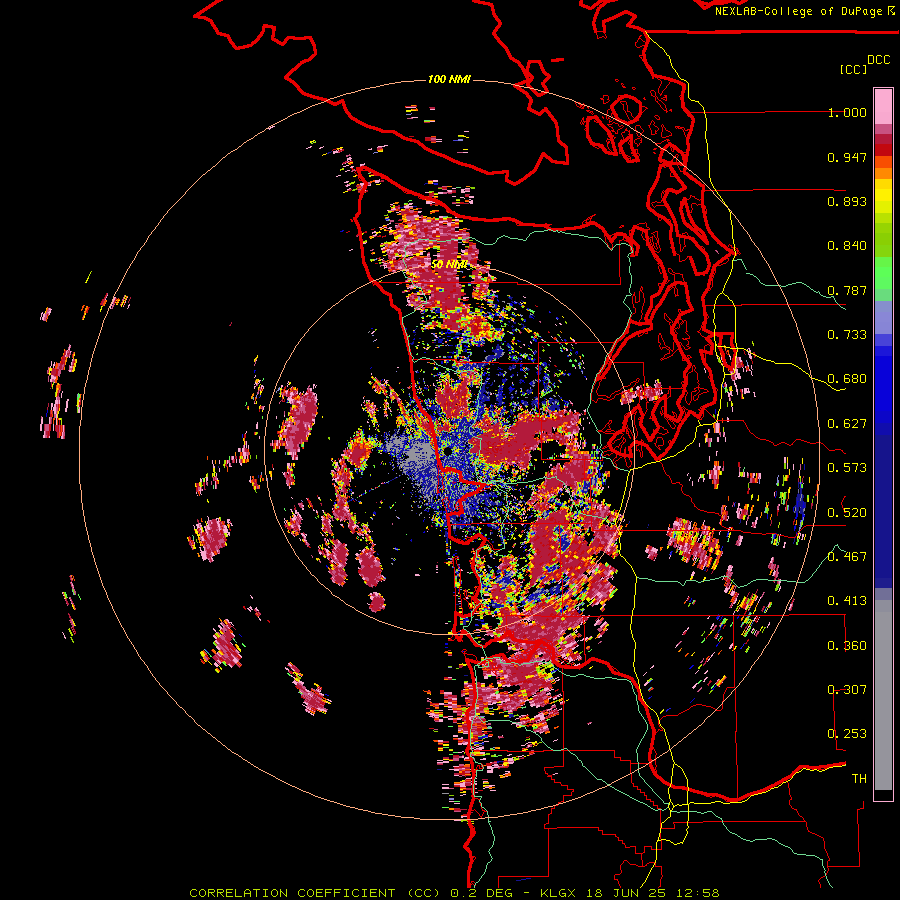Select the 0.520 scale value
This screenshot has width=900, height=900.
coord(847,512)
